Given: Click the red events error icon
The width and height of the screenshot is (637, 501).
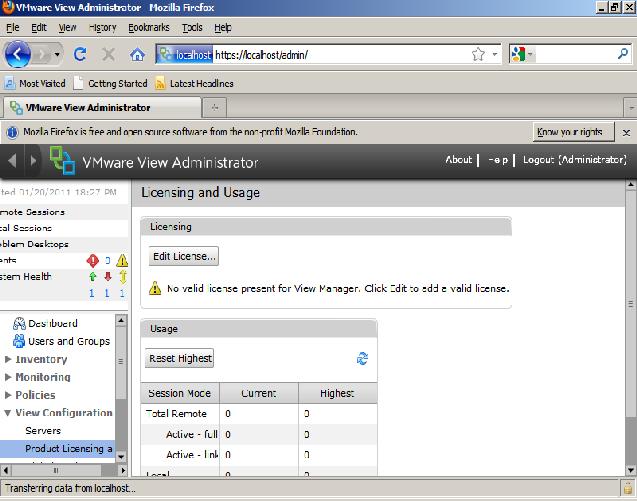Looking at the screenshot, I should [x=93, y=260].
